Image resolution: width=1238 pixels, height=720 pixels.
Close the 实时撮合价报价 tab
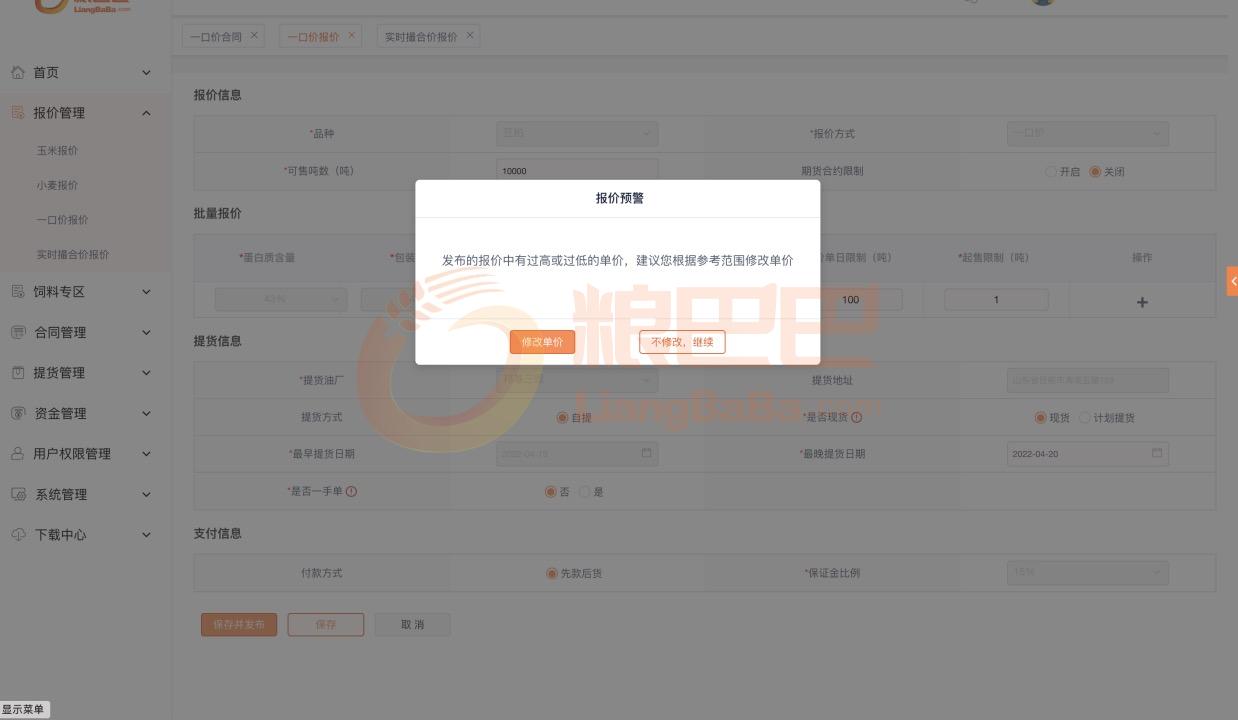click(469, 35)
